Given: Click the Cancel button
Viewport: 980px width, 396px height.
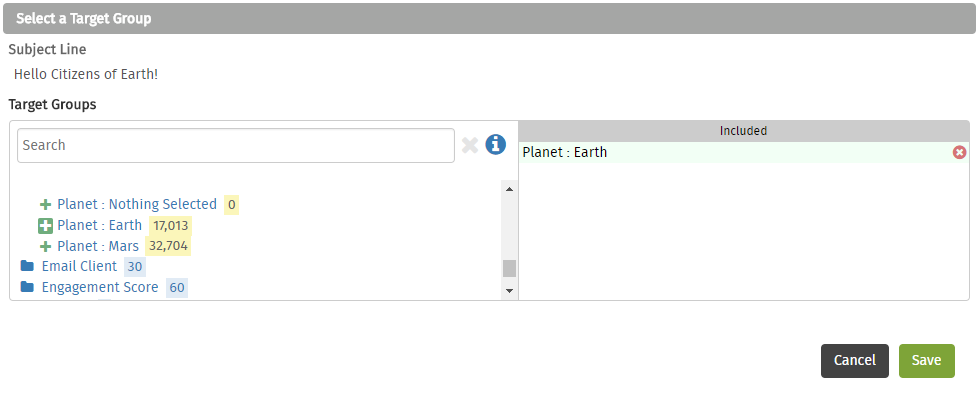Looking at the screenshot, I should click(x=855, y=361).
